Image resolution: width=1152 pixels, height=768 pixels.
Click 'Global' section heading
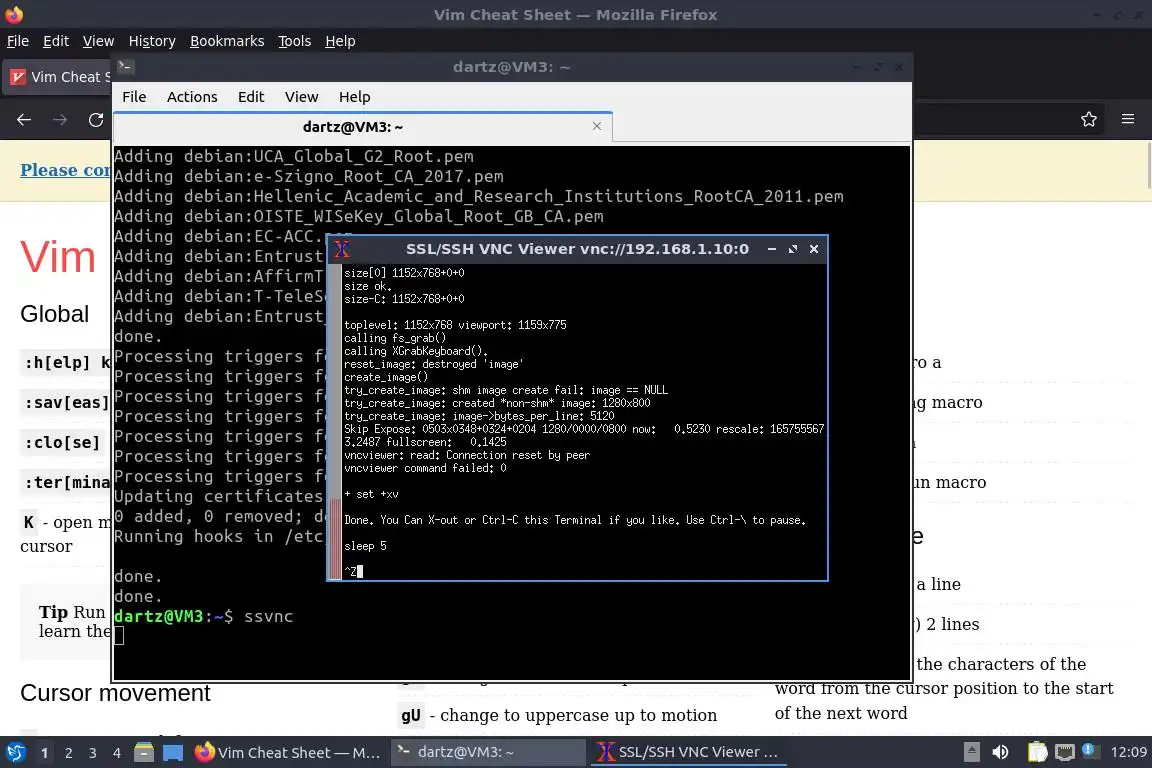pyautogui.click(x=54, y=314)
